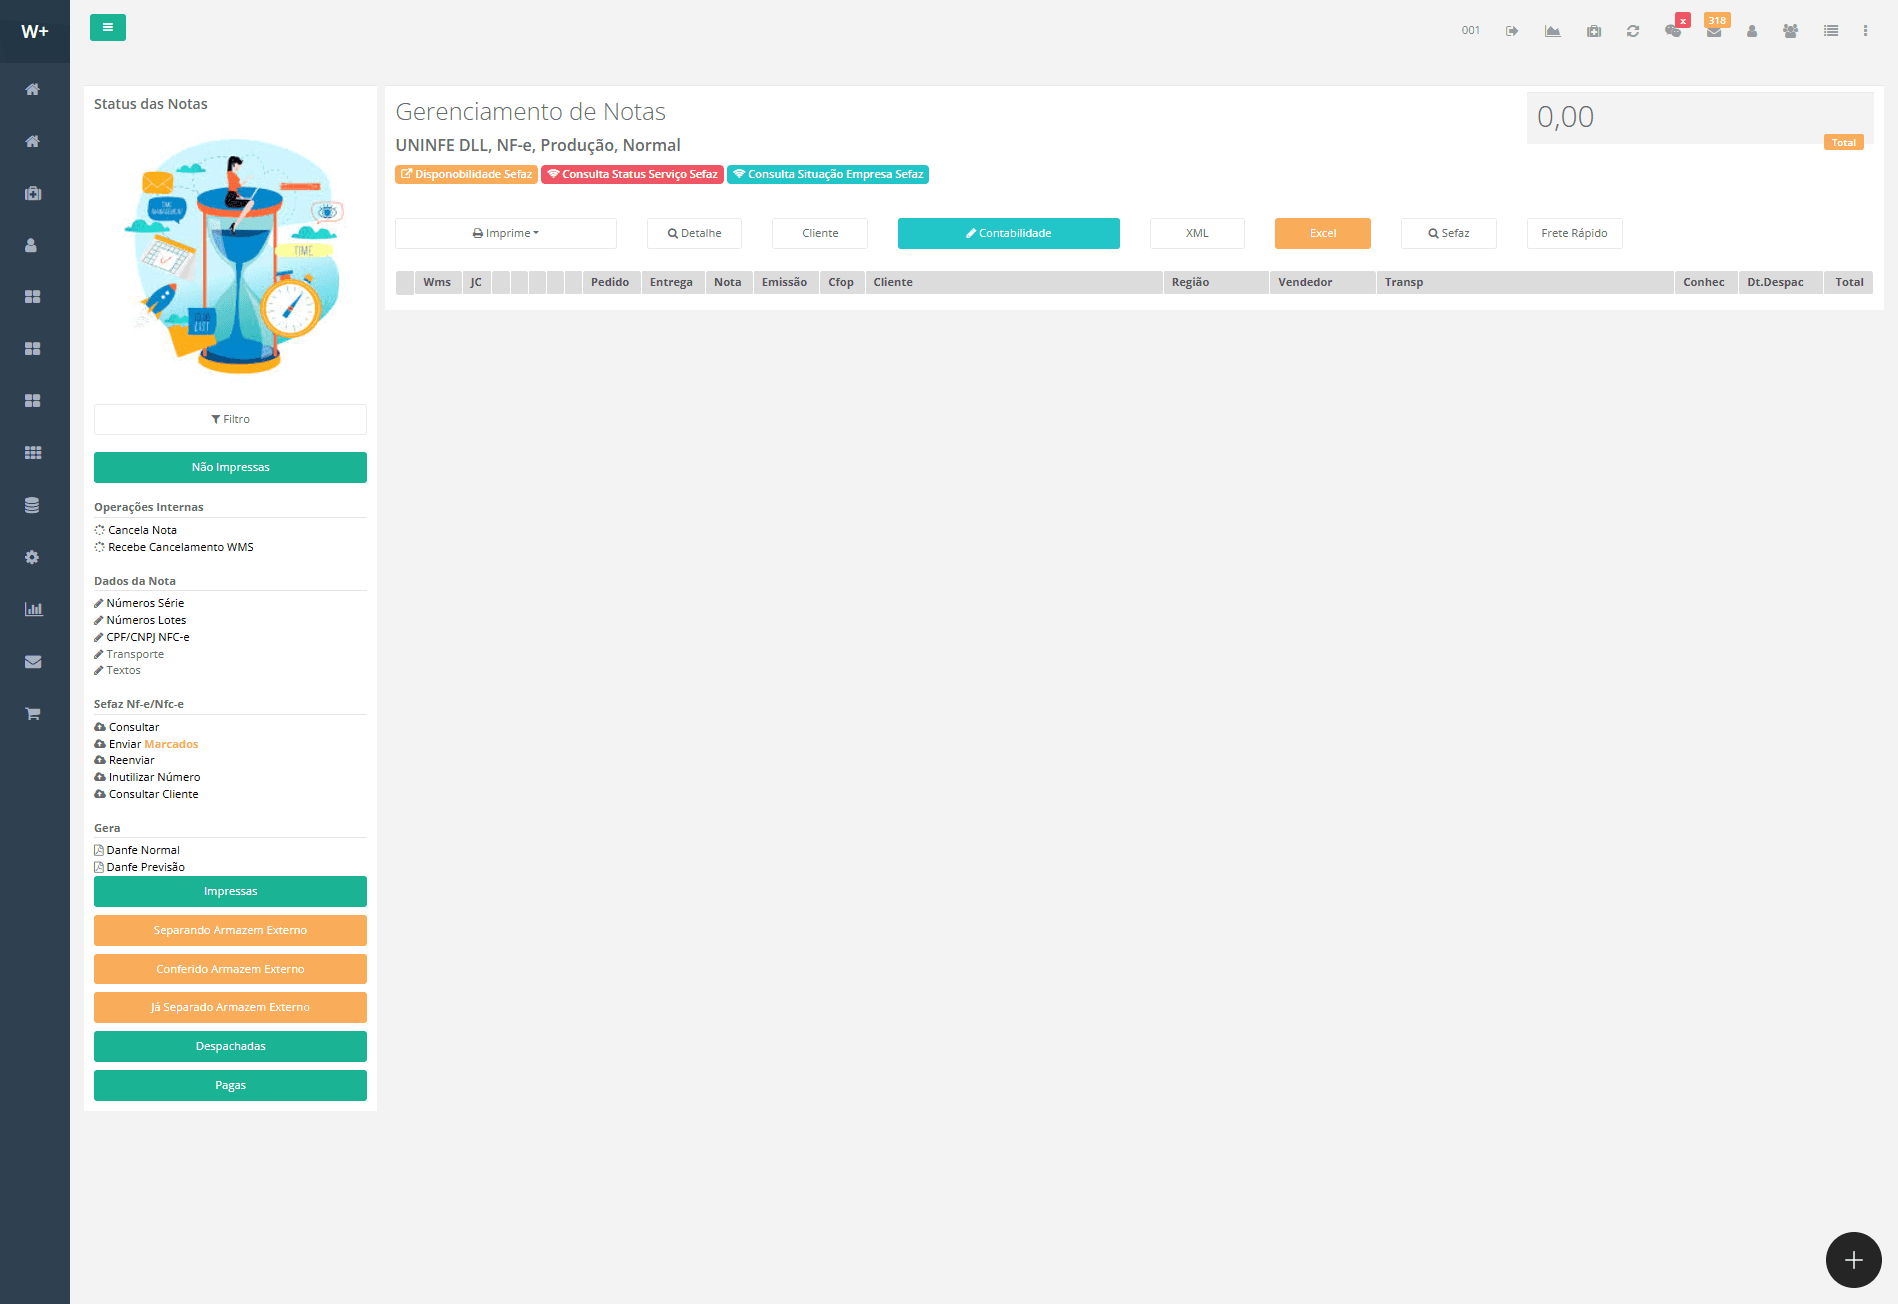This screenshot has width=1898, height=1304.
Task: Open the chat bubbles icon with red badge
Action: click(1673, 31)
